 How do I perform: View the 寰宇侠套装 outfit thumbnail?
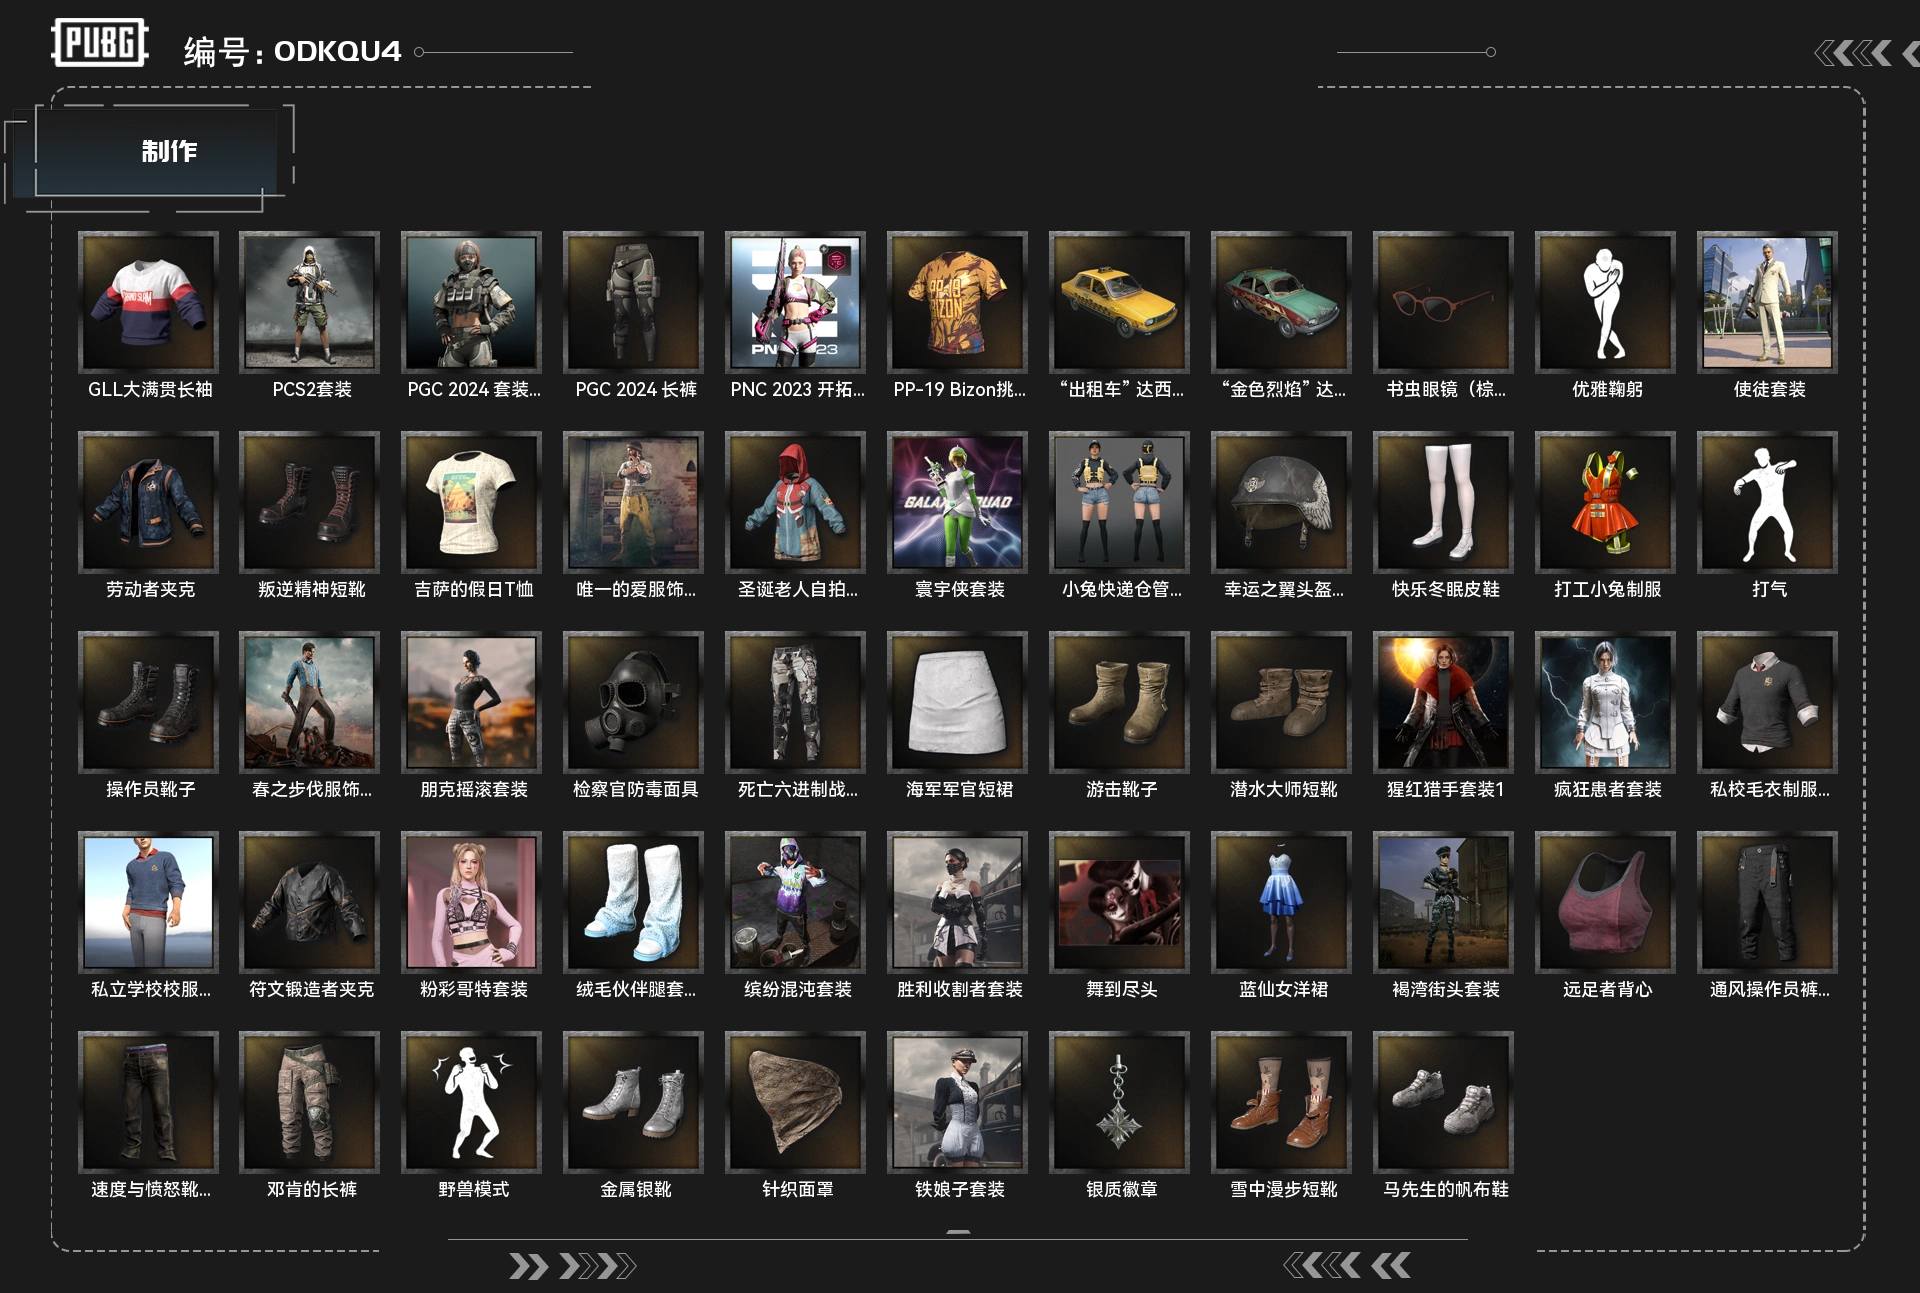tap(958, 502)
